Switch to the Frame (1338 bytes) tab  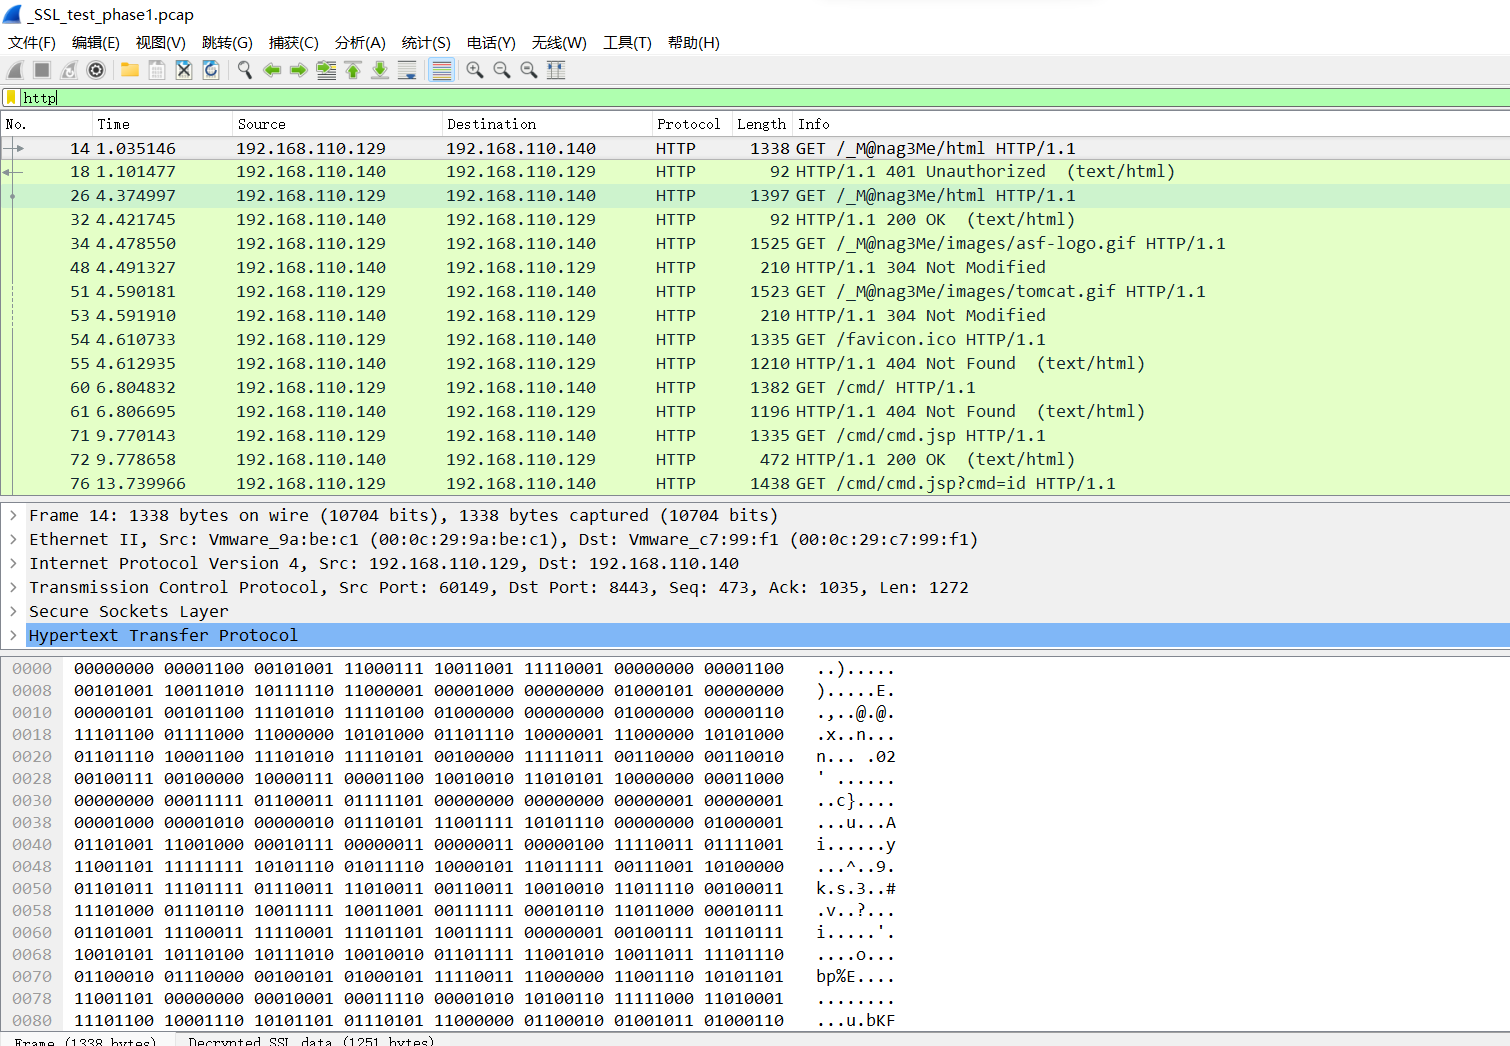pos(86,1041)
